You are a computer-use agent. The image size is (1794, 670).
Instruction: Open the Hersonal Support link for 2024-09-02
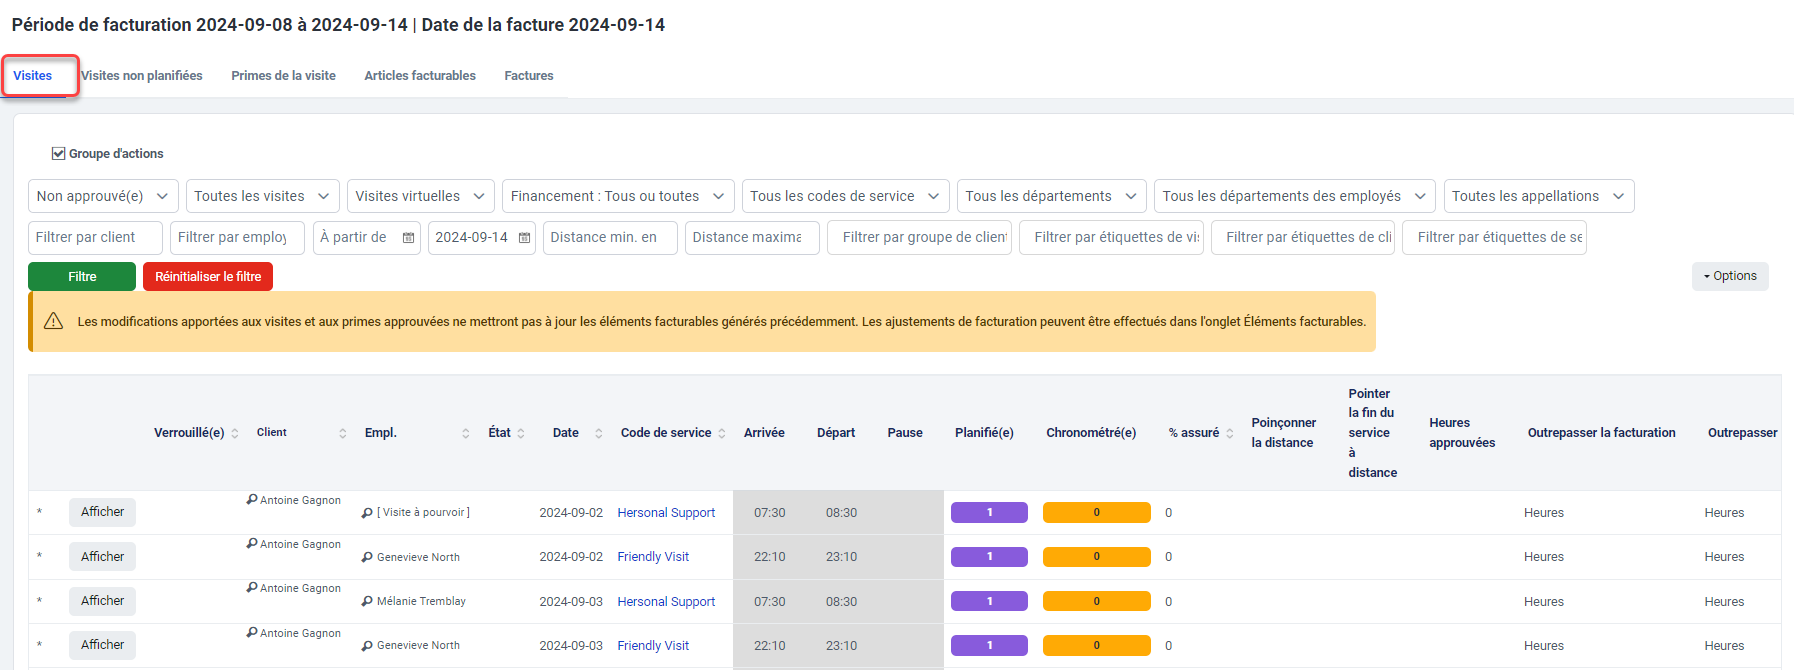coord(666,513)
